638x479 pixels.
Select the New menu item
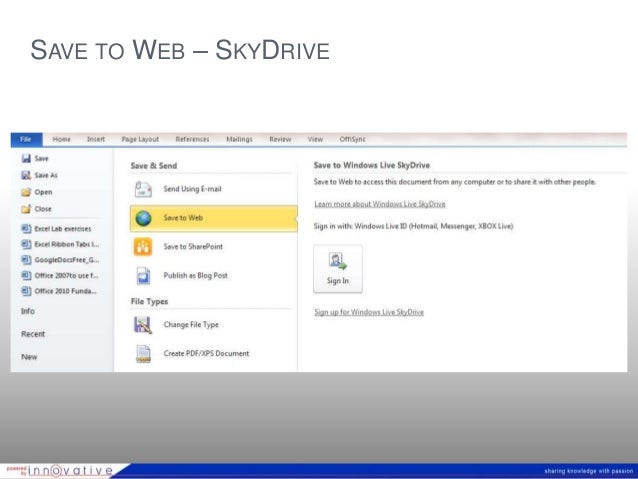tap(29, 357)
